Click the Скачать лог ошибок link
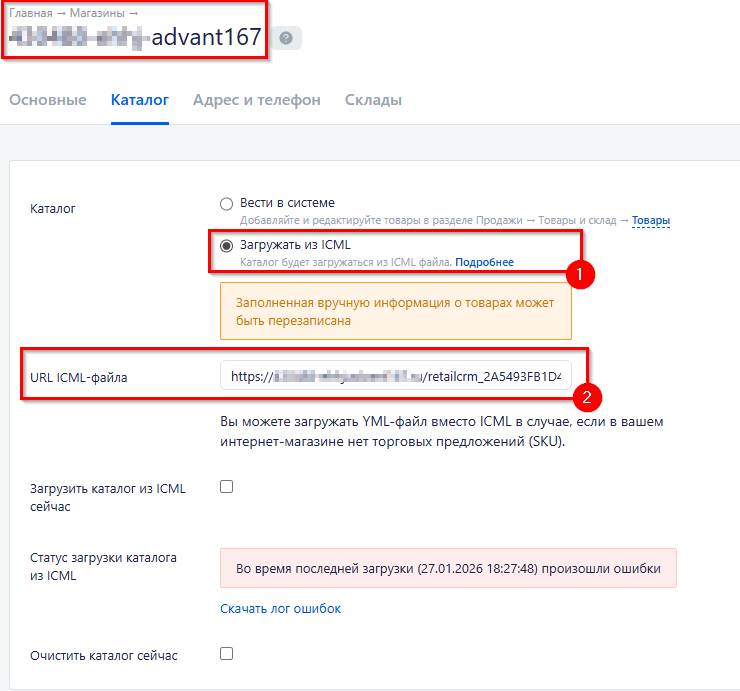 281,608
